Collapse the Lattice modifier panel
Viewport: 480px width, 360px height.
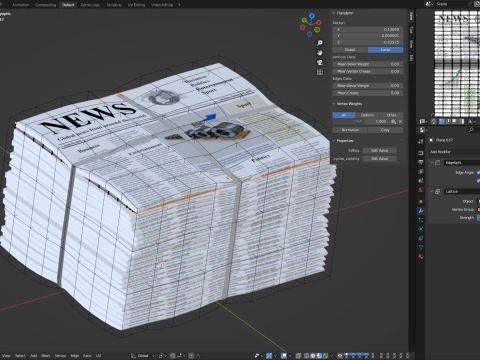432,191
